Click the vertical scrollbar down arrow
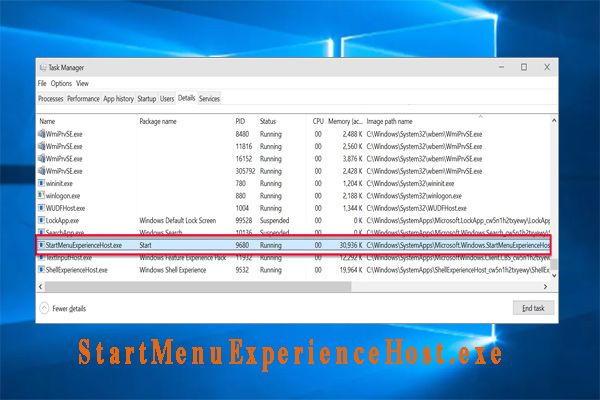This screenshot has width=600, height=400. point(554,275)
